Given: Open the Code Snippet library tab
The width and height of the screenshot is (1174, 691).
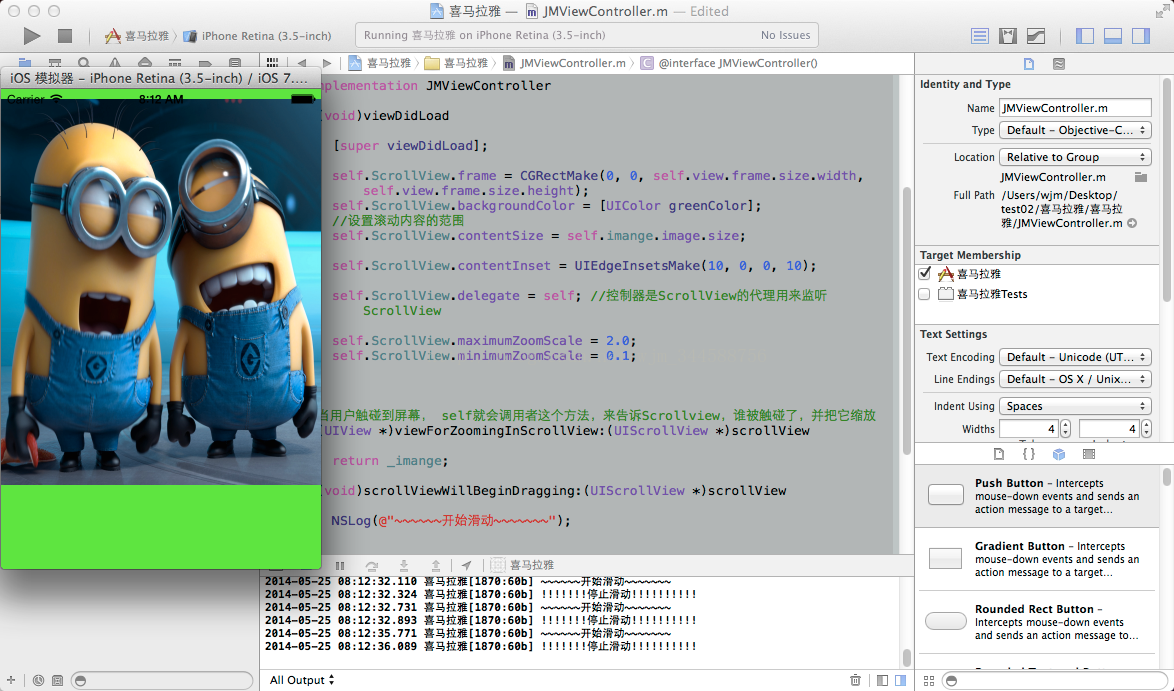Looking at the screenshot, I should point(1029,454).
